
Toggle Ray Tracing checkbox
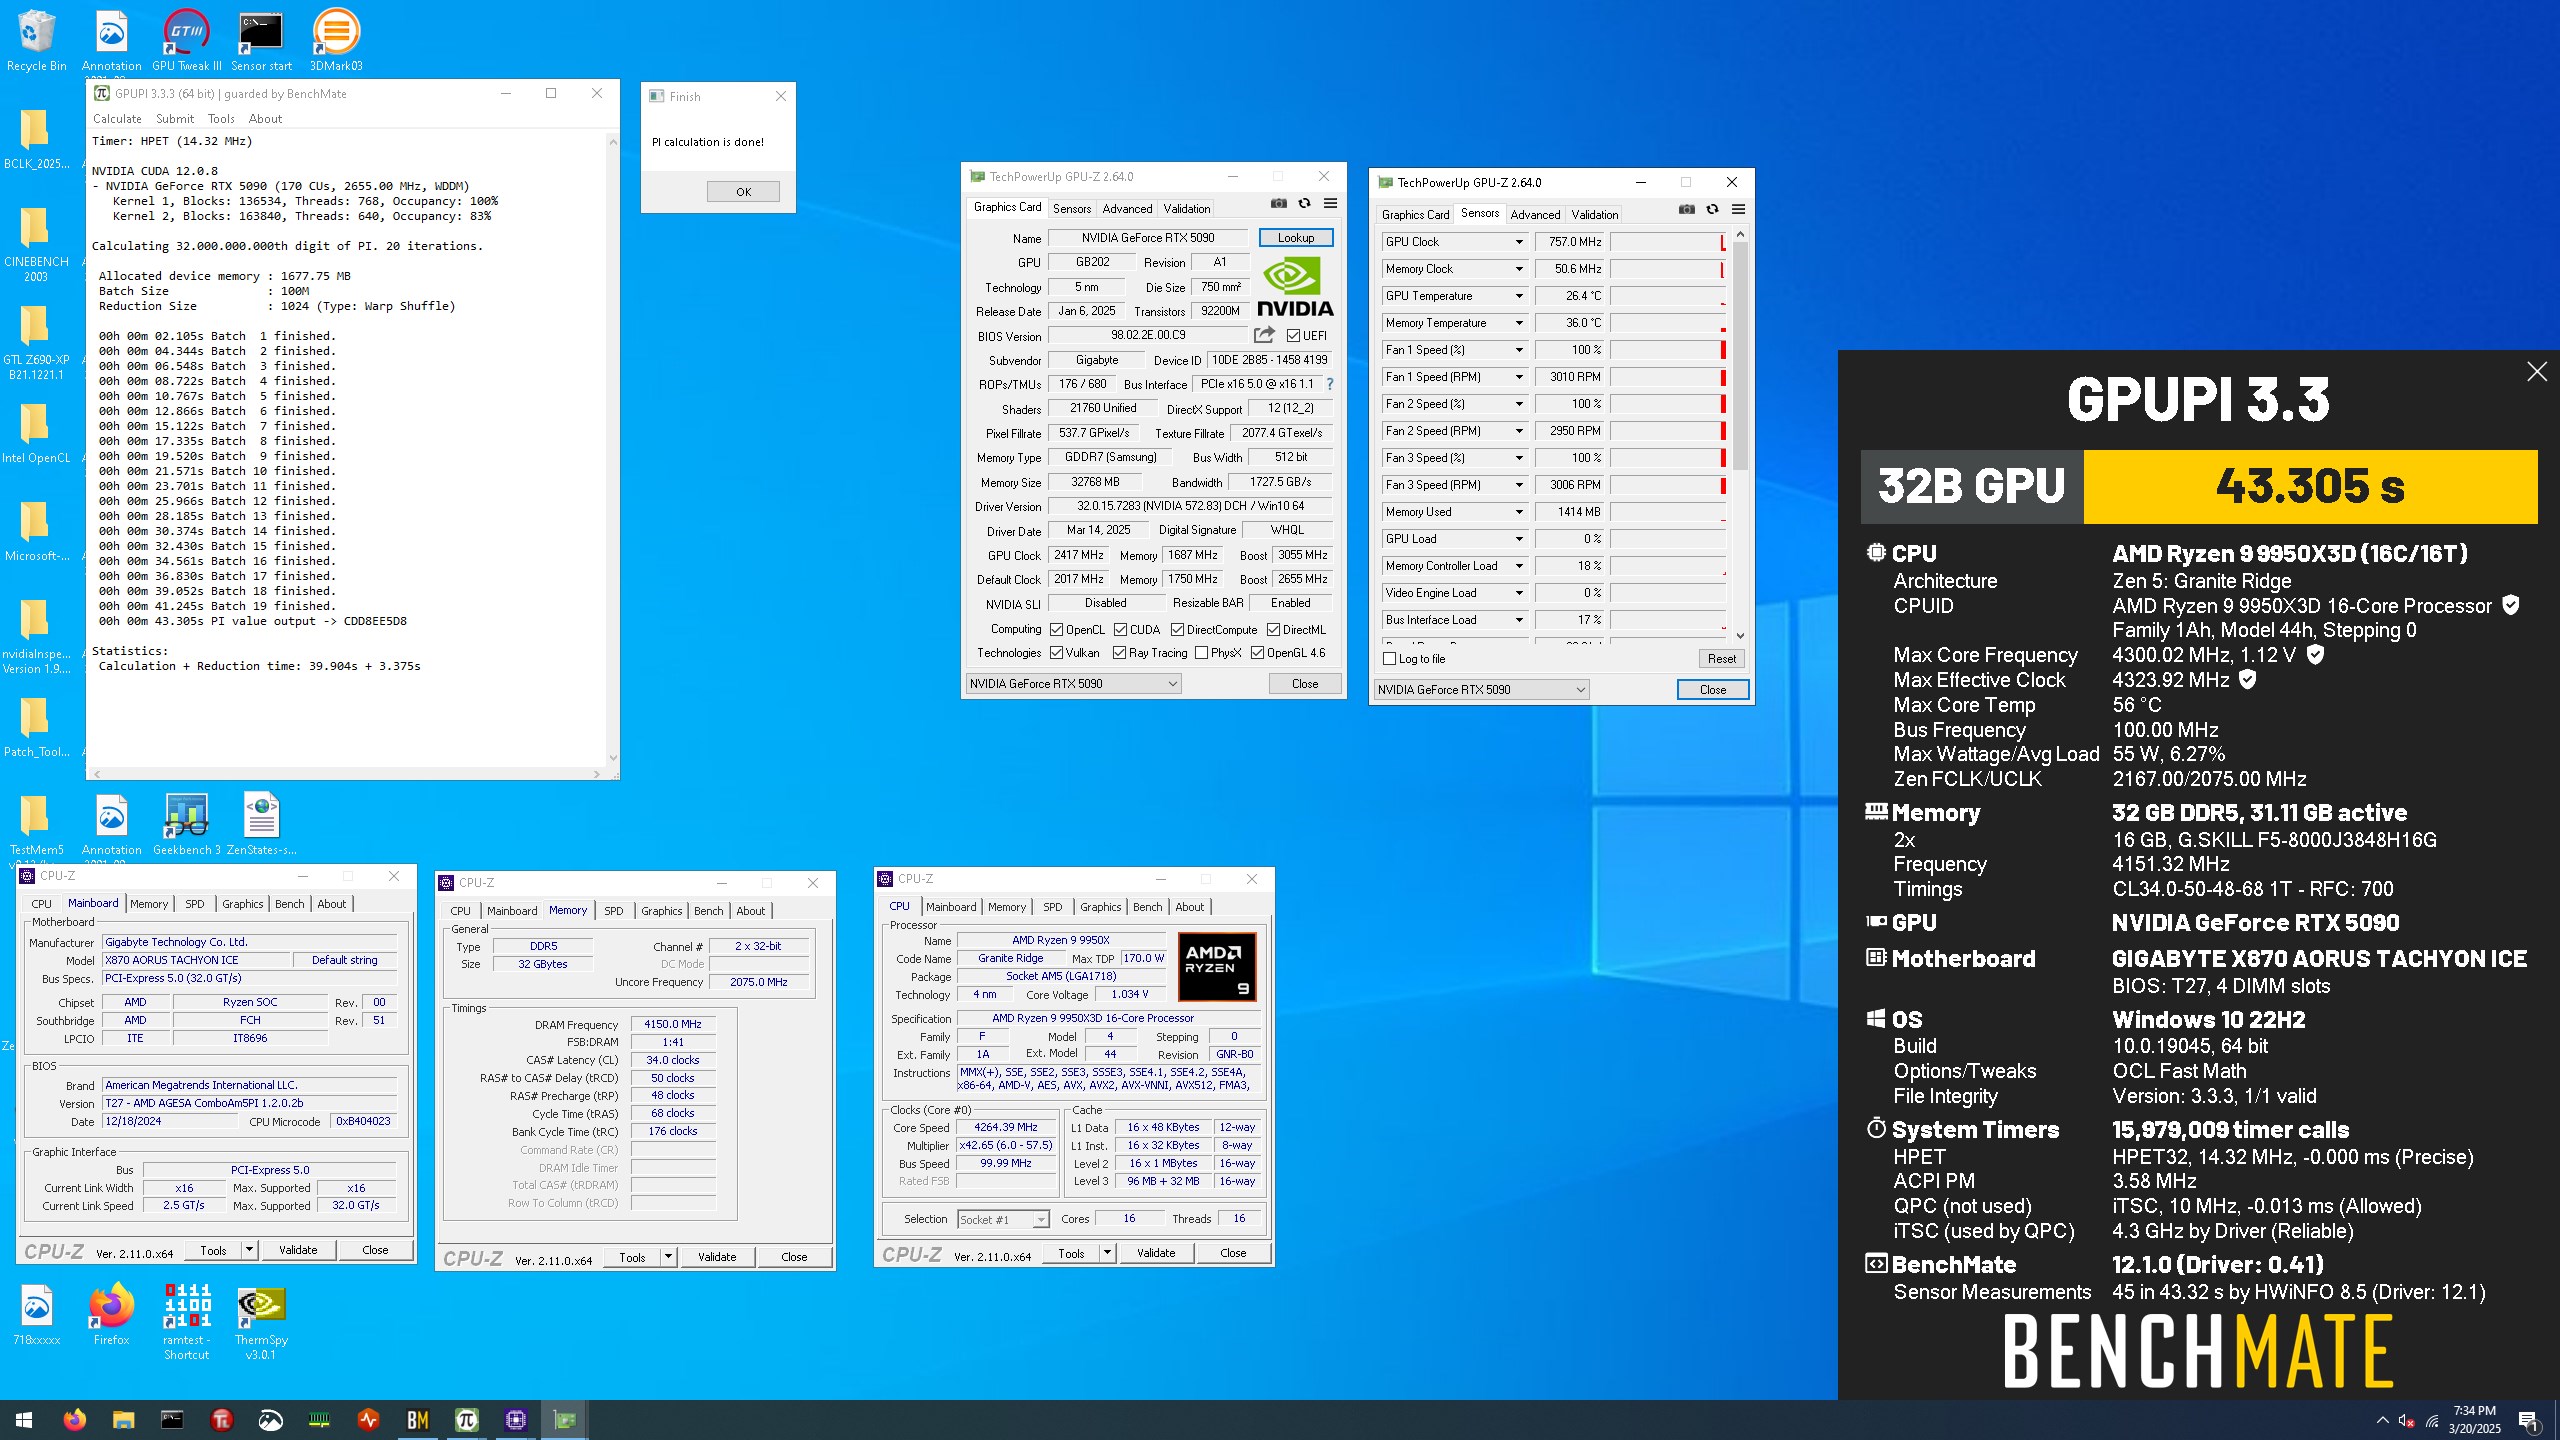(1120, 653)
